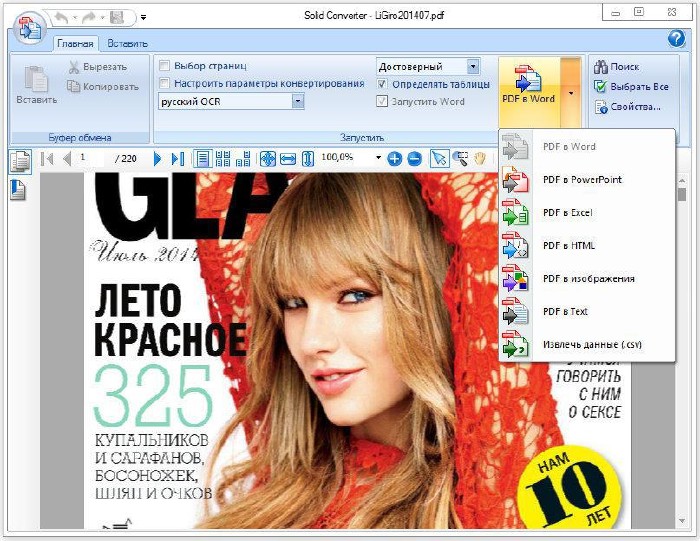Image resolution: width=700 pixels, height=541 pixels.
Task: Click the Выбрать Все button
Action: click(630, 87)
